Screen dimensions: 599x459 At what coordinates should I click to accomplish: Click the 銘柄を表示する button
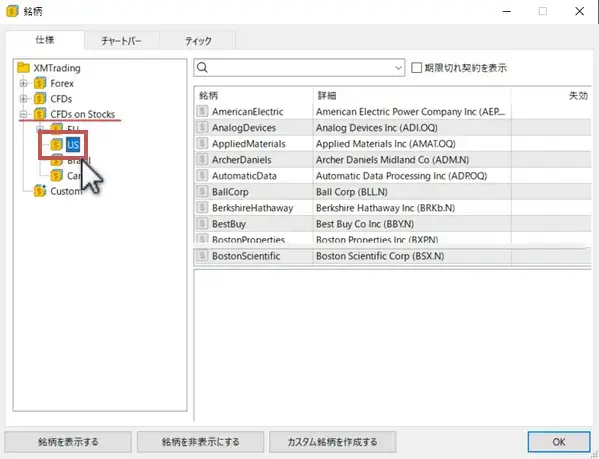[68, 442]
